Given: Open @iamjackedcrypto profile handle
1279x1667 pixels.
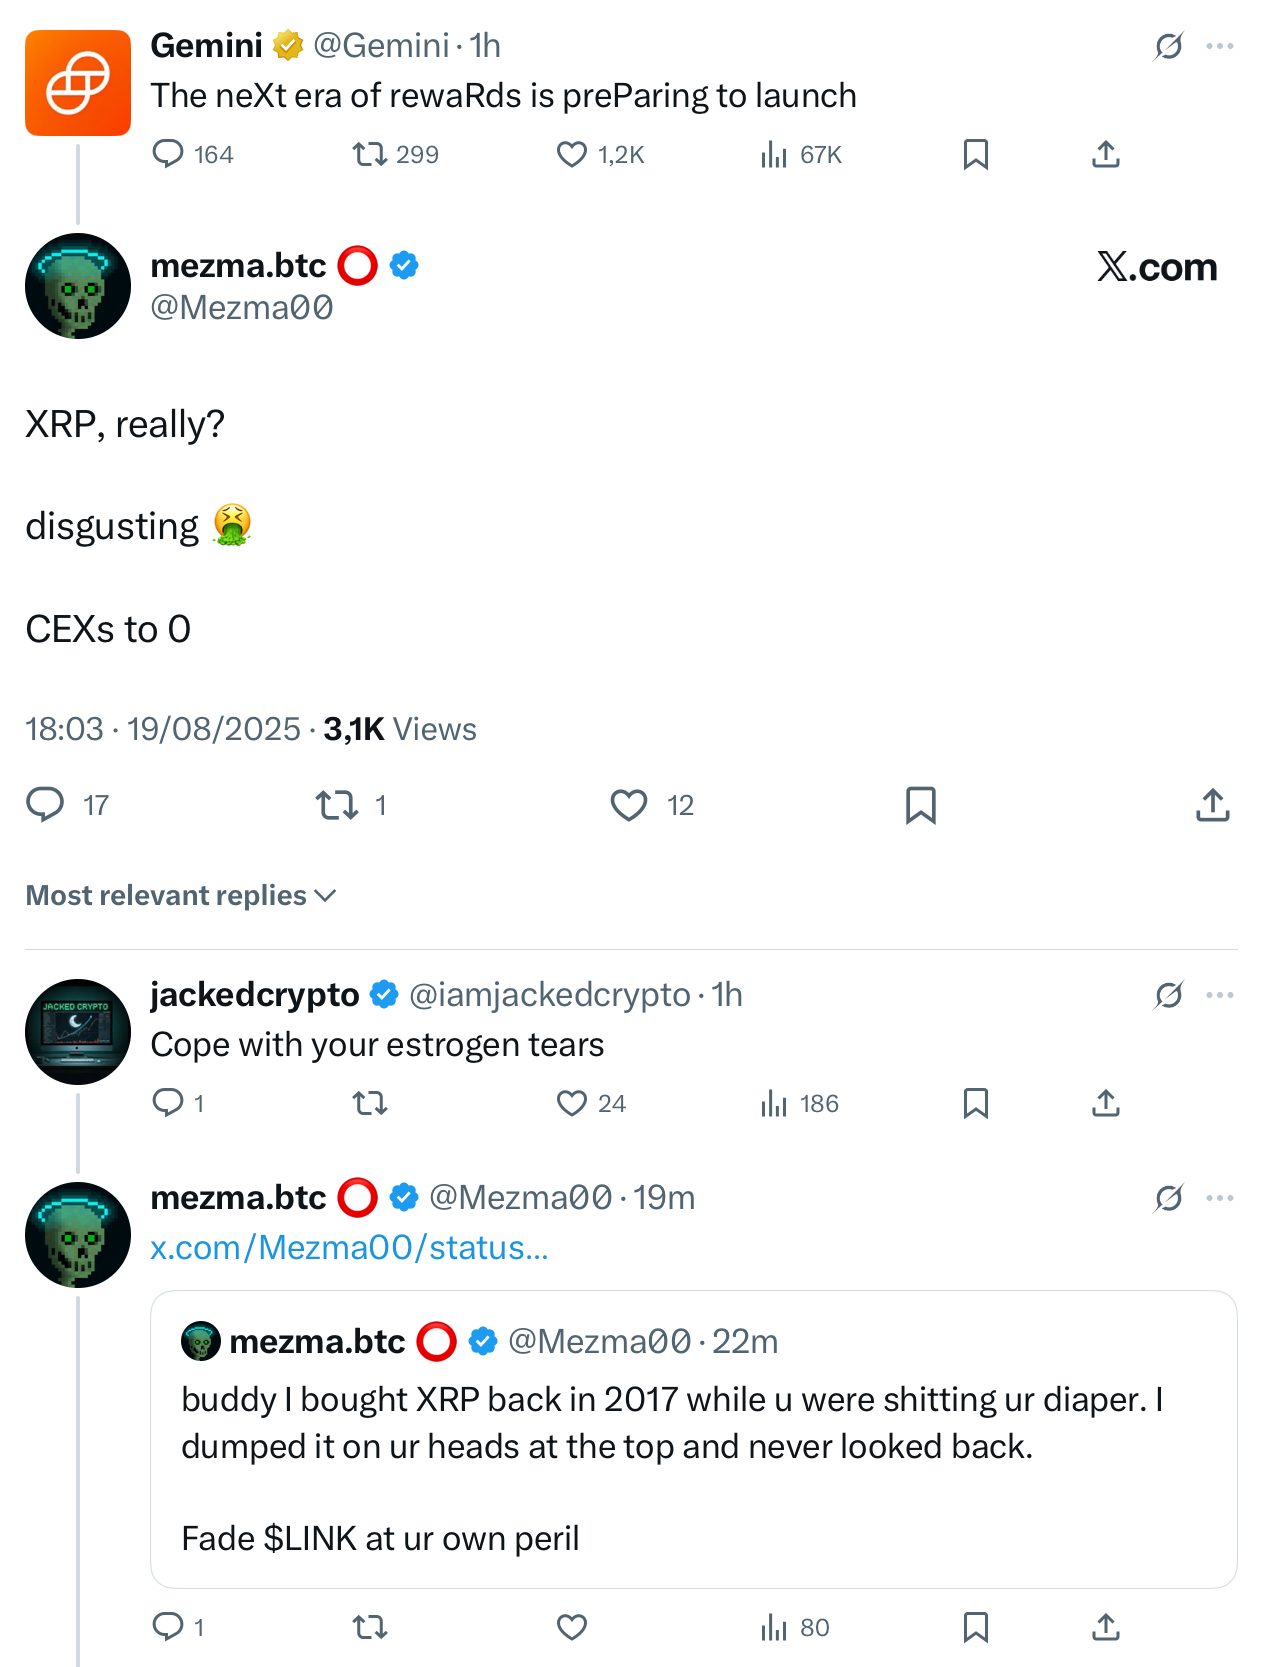Looking at the screenshot, I should pyautogui.click(x=549, y=995).
